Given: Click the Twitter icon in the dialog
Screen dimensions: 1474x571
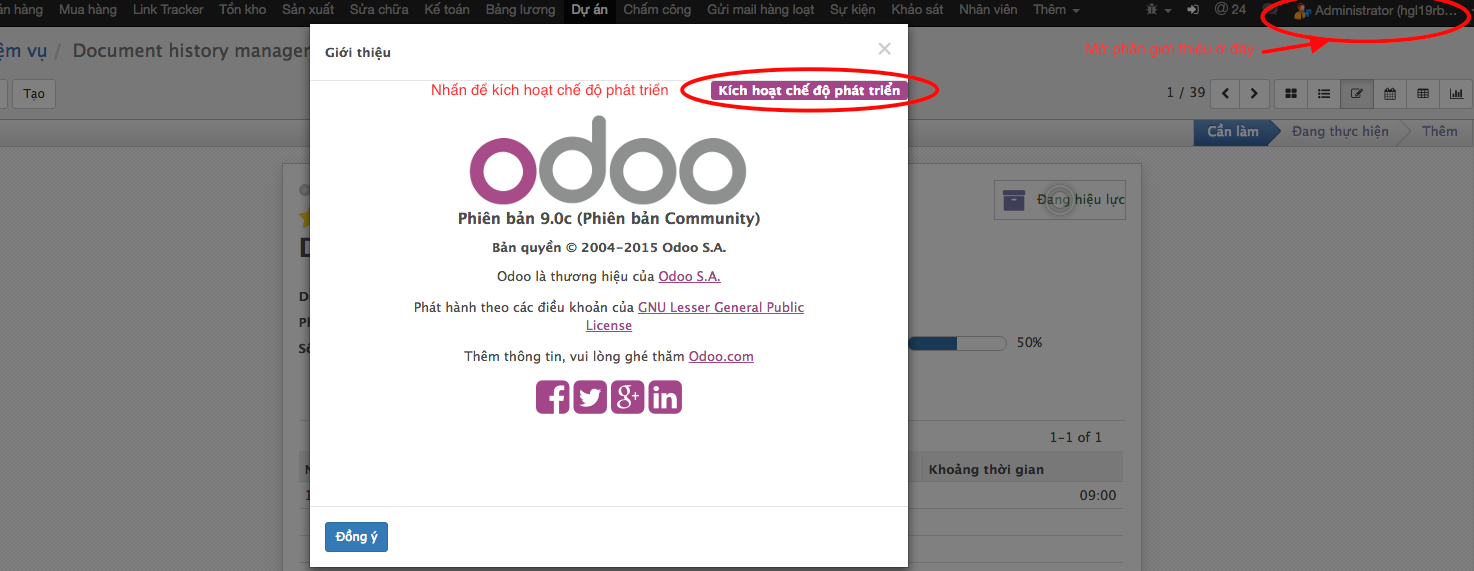Looking at the screenshot, I should (x=590, y=397).
